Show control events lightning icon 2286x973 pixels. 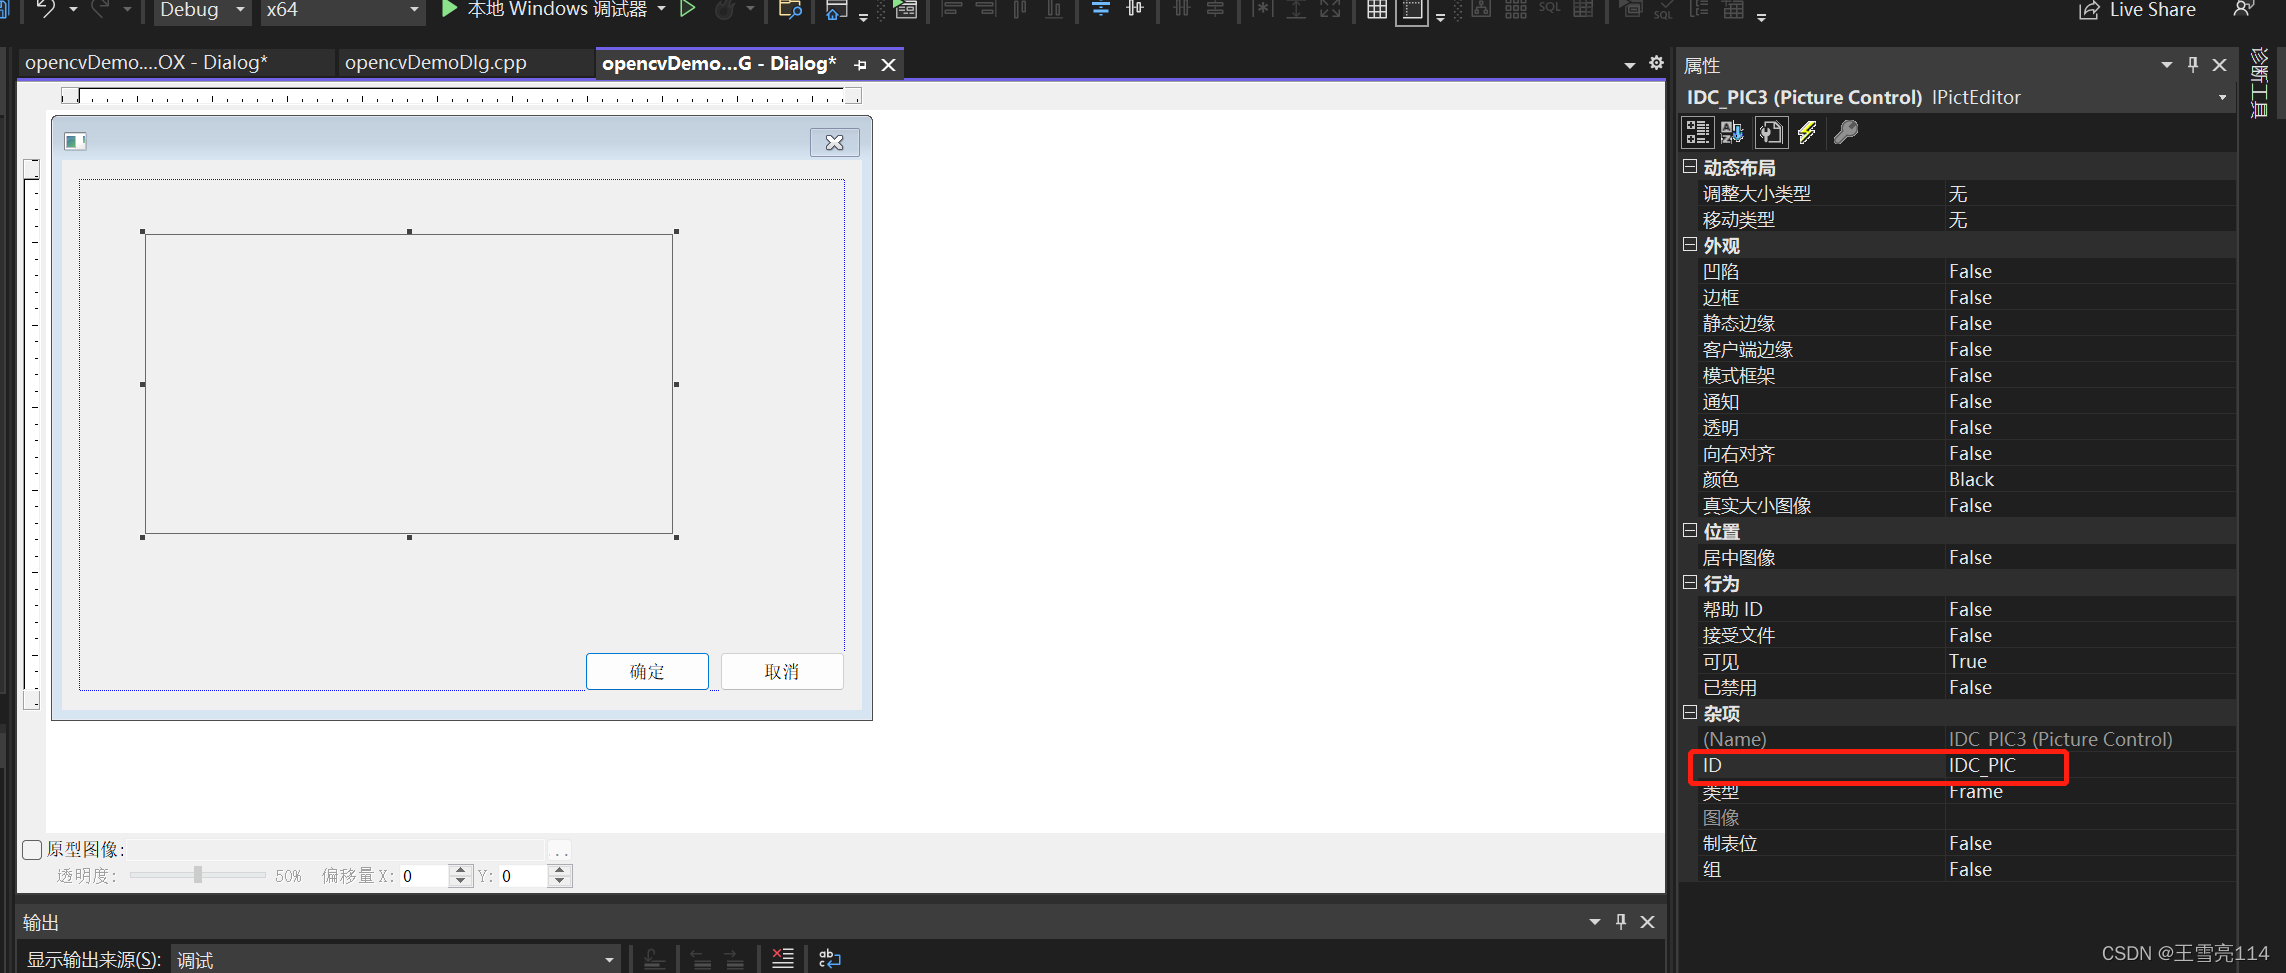(1808, 132)
